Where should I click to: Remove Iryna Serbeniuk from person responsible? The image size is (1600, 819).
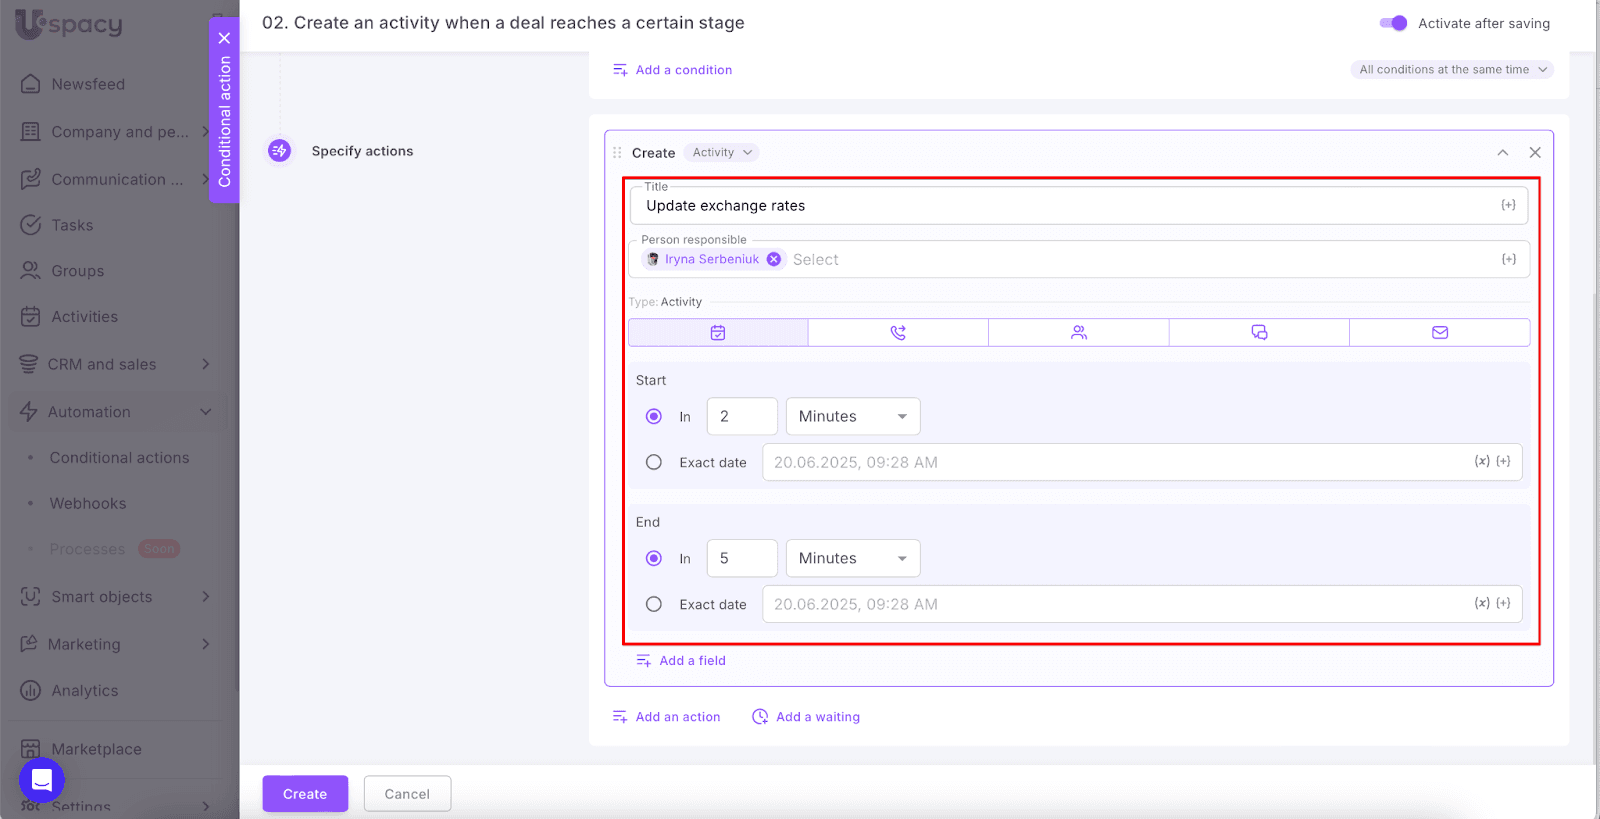[774, 259]
